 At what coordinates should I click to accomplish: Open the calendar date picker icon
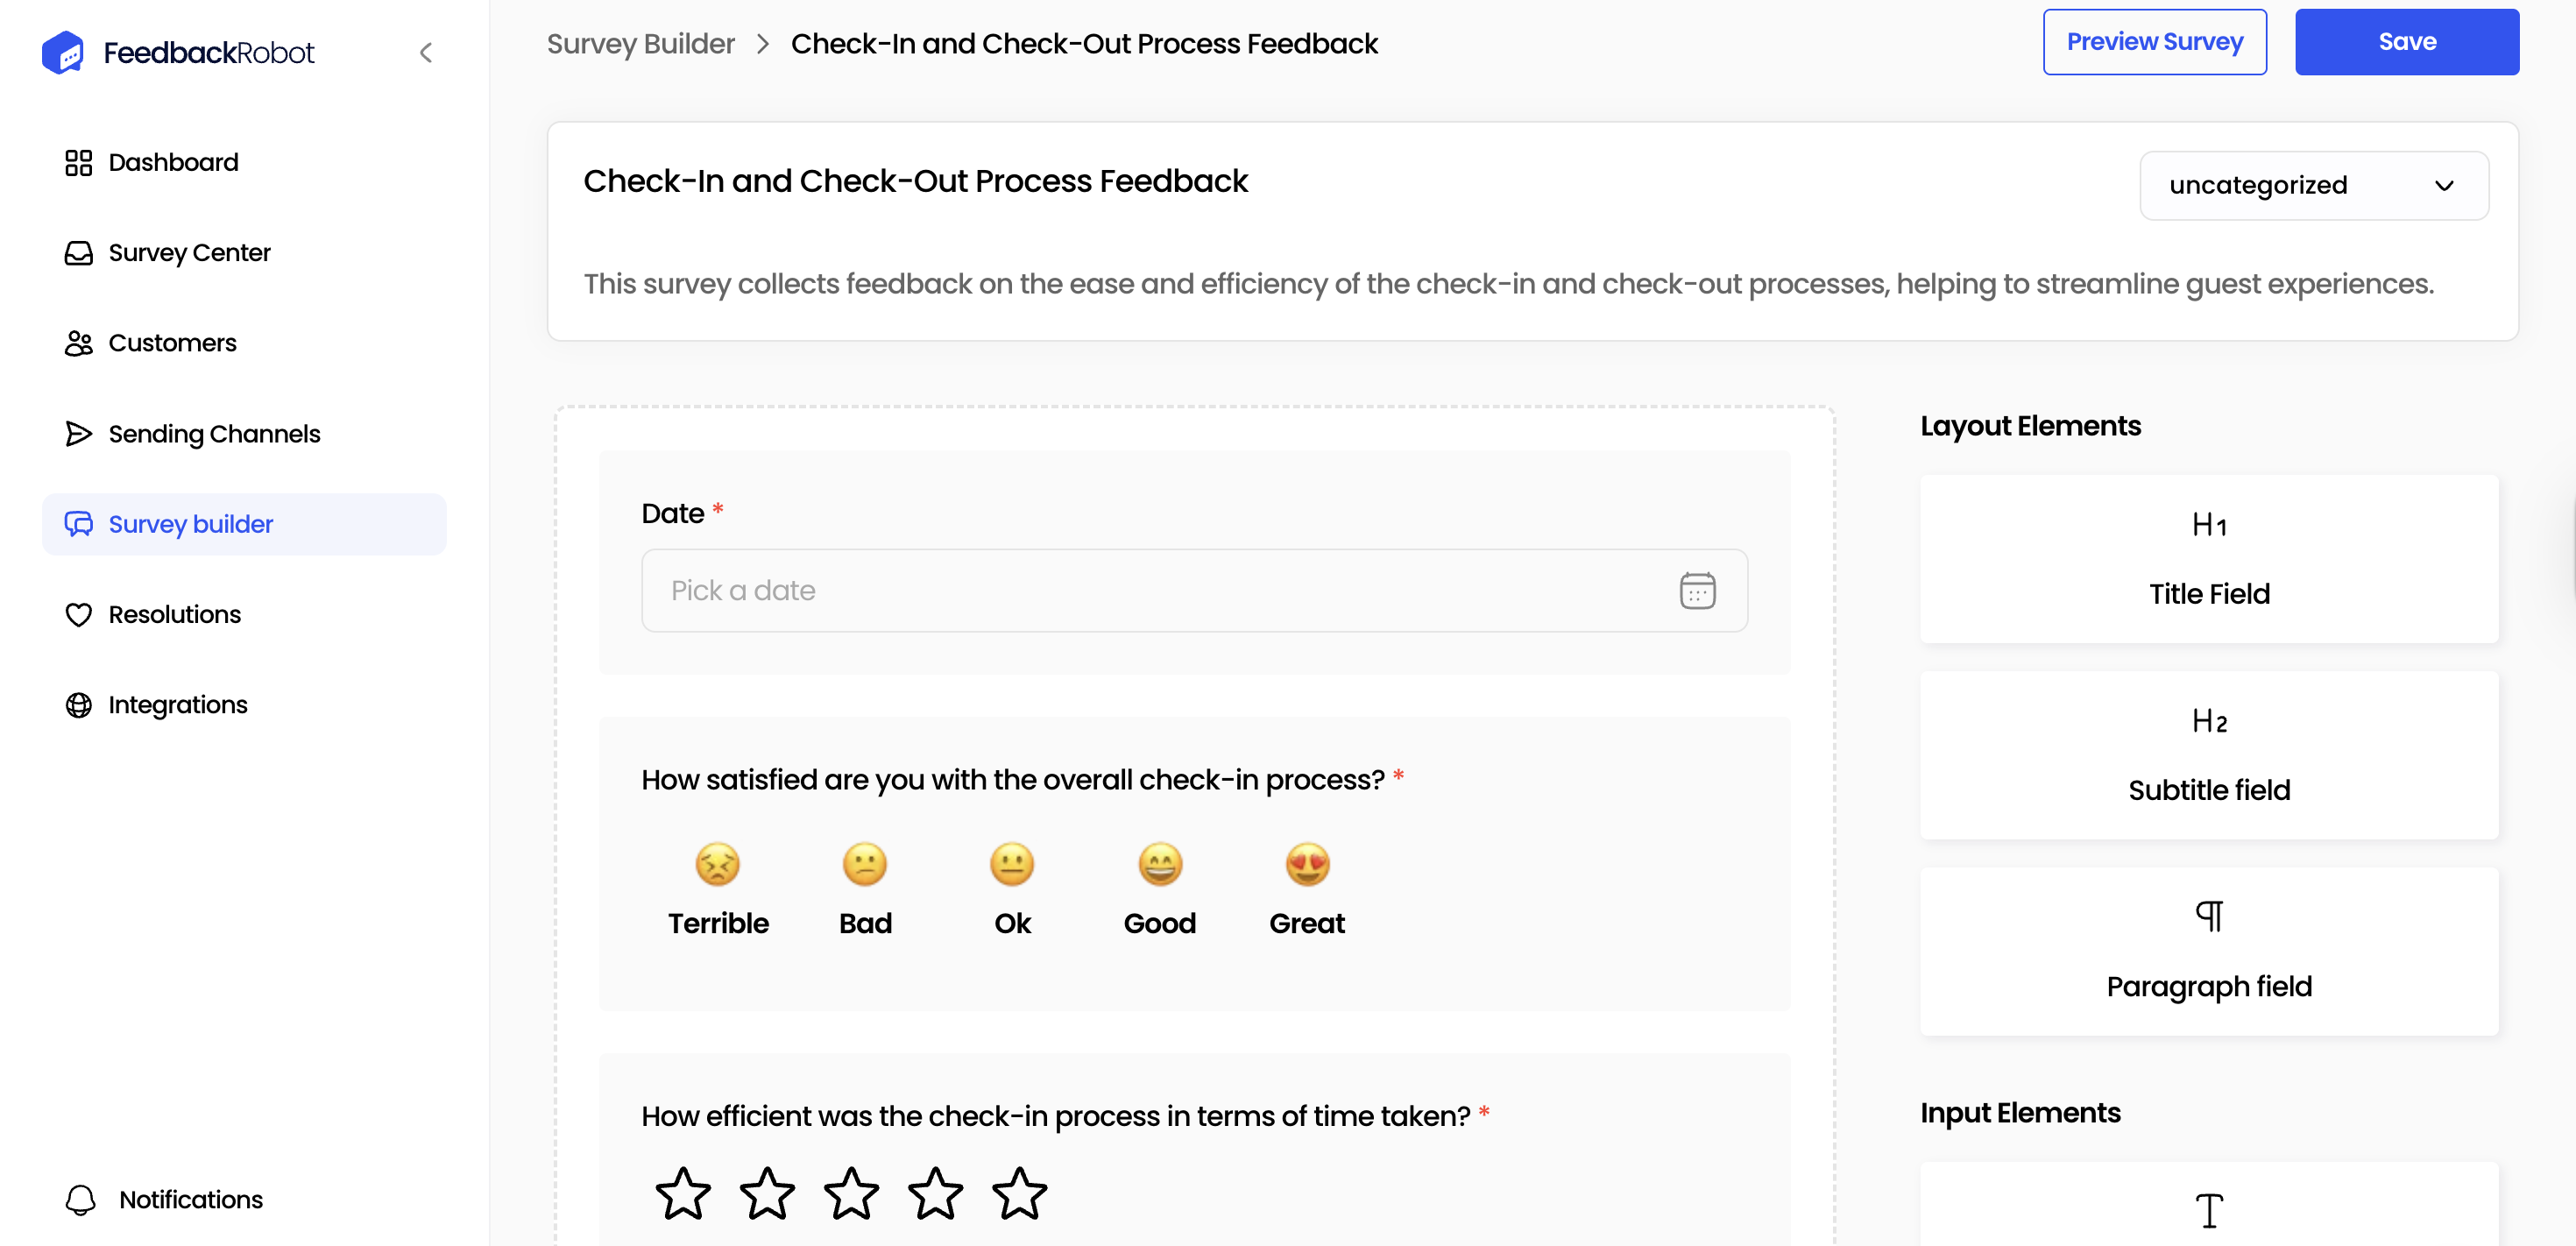1698,590
